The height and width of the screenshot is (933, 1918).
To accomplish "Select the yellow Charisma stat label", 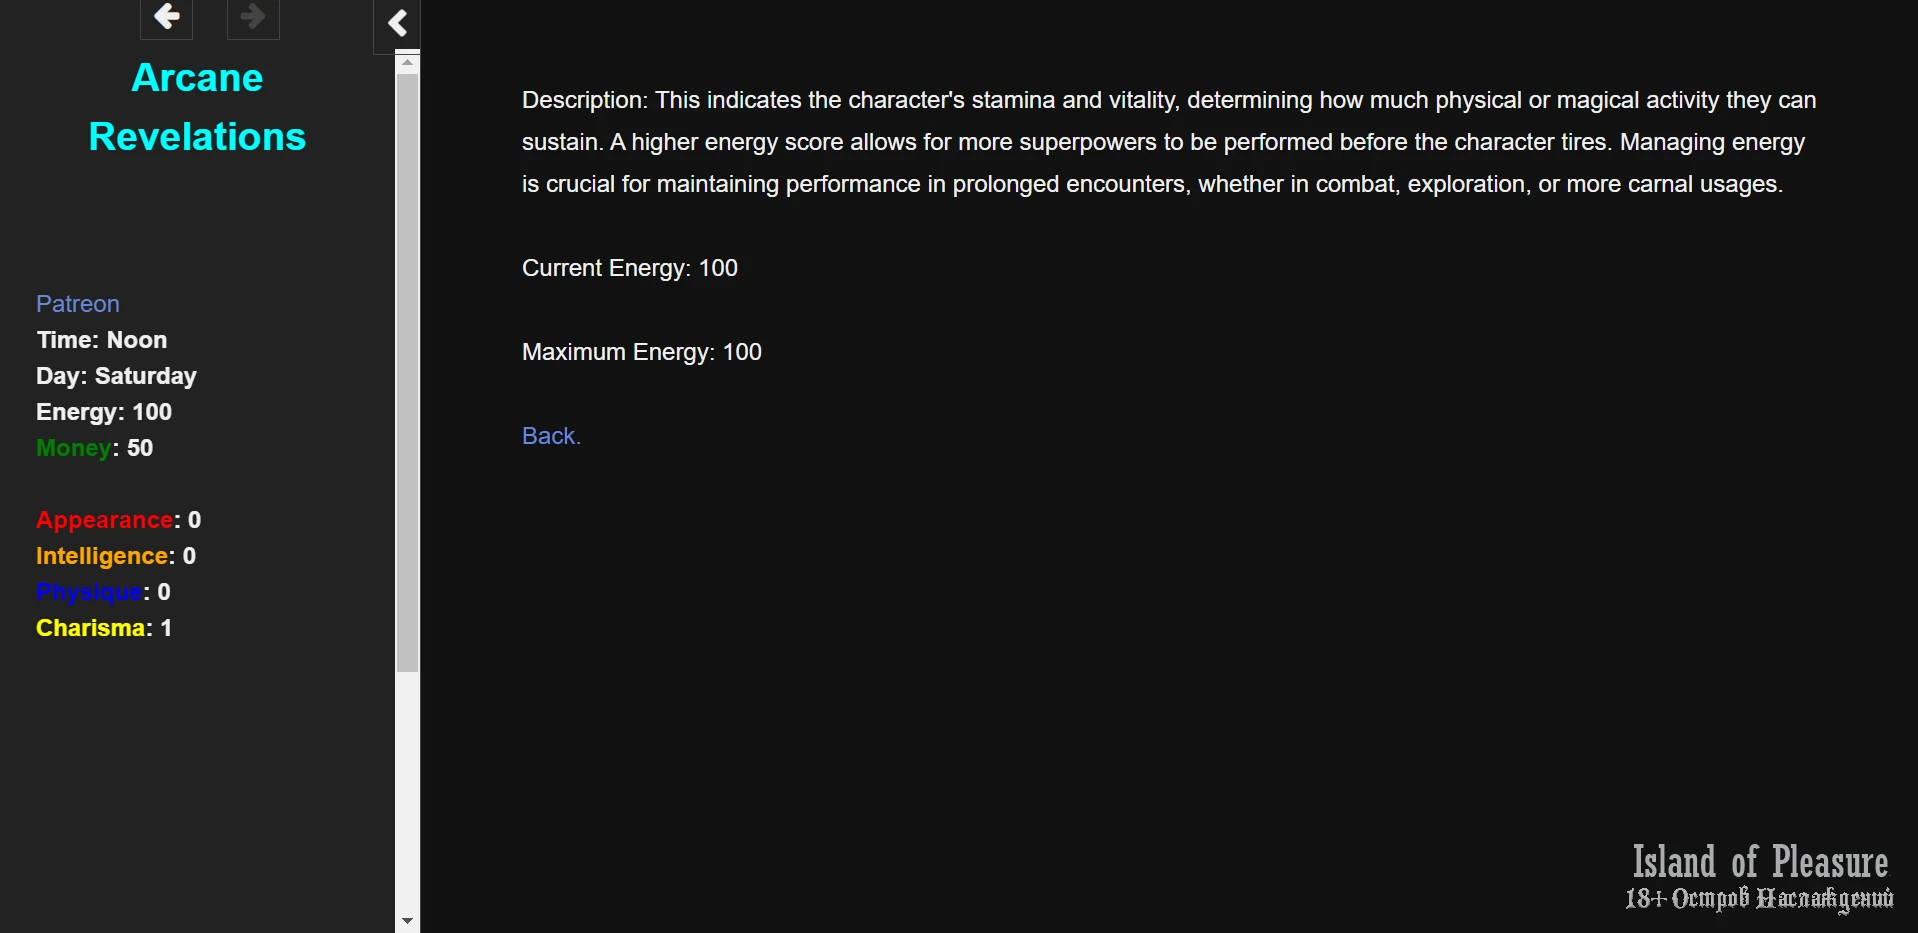I will click(90, 628).
